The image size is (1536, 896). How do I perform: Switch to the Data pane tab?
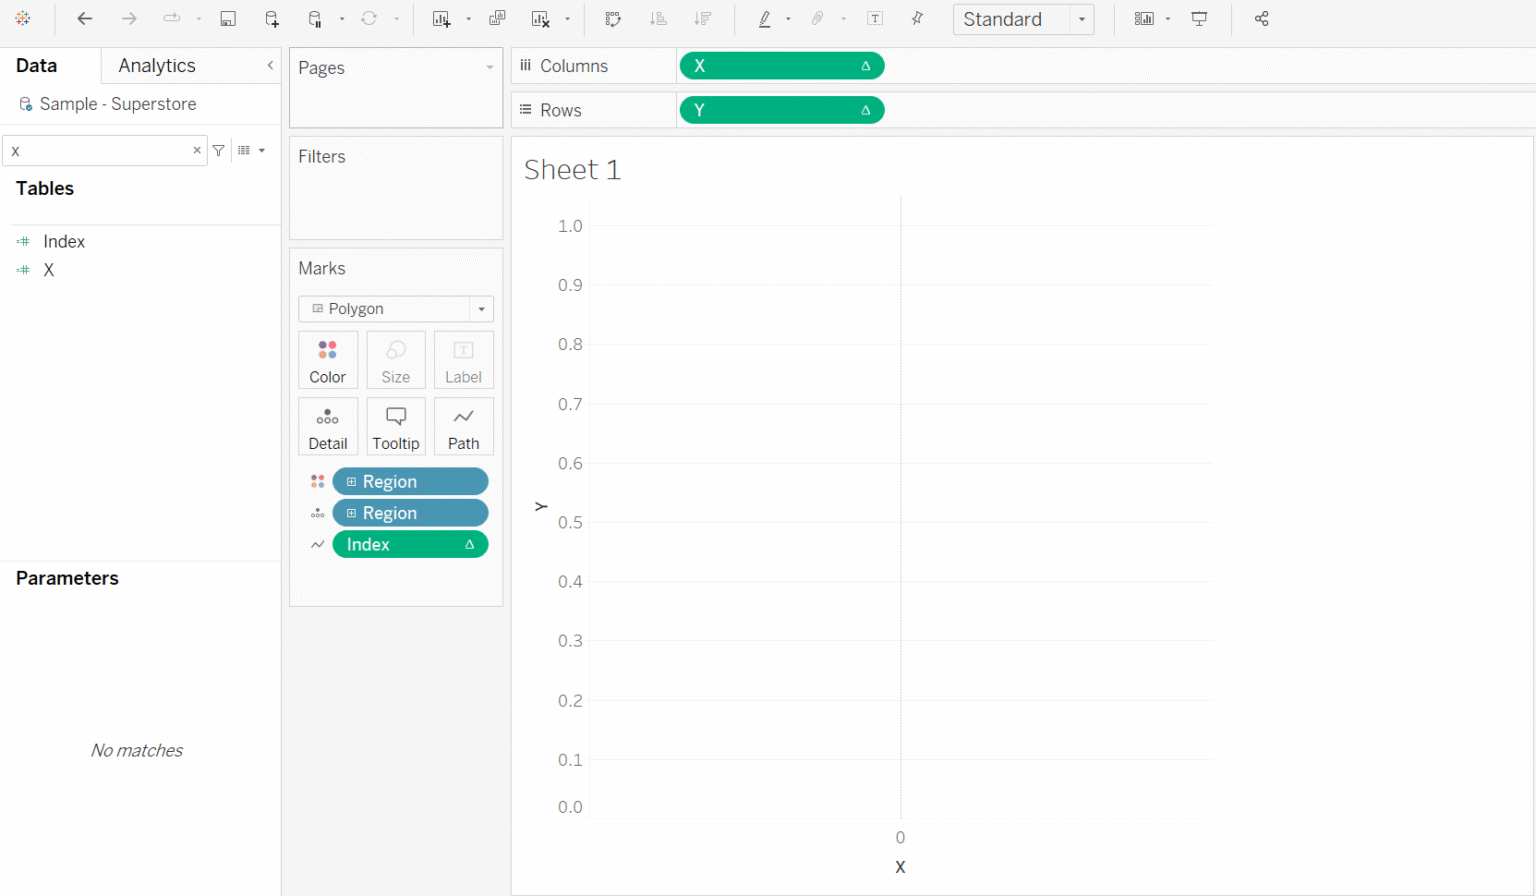(35, 65)
